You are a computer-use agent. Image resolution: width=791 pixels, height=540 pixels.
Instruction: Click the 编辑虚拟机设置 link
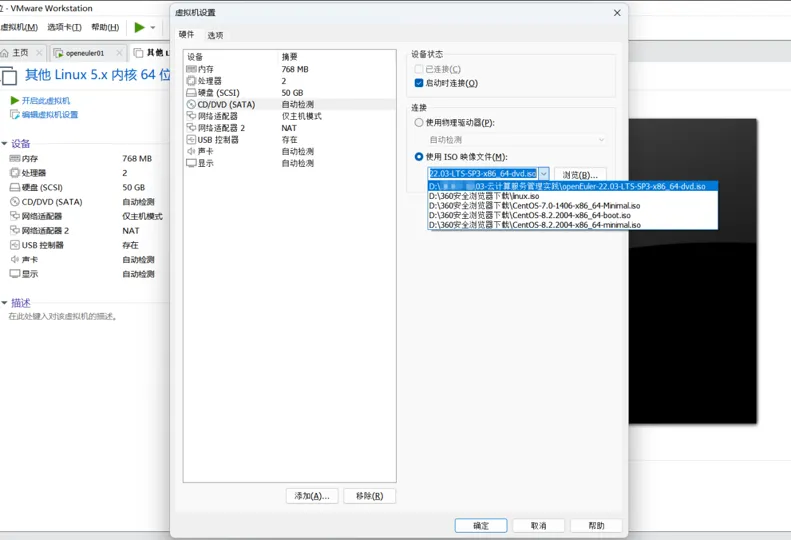pos(50,115)
